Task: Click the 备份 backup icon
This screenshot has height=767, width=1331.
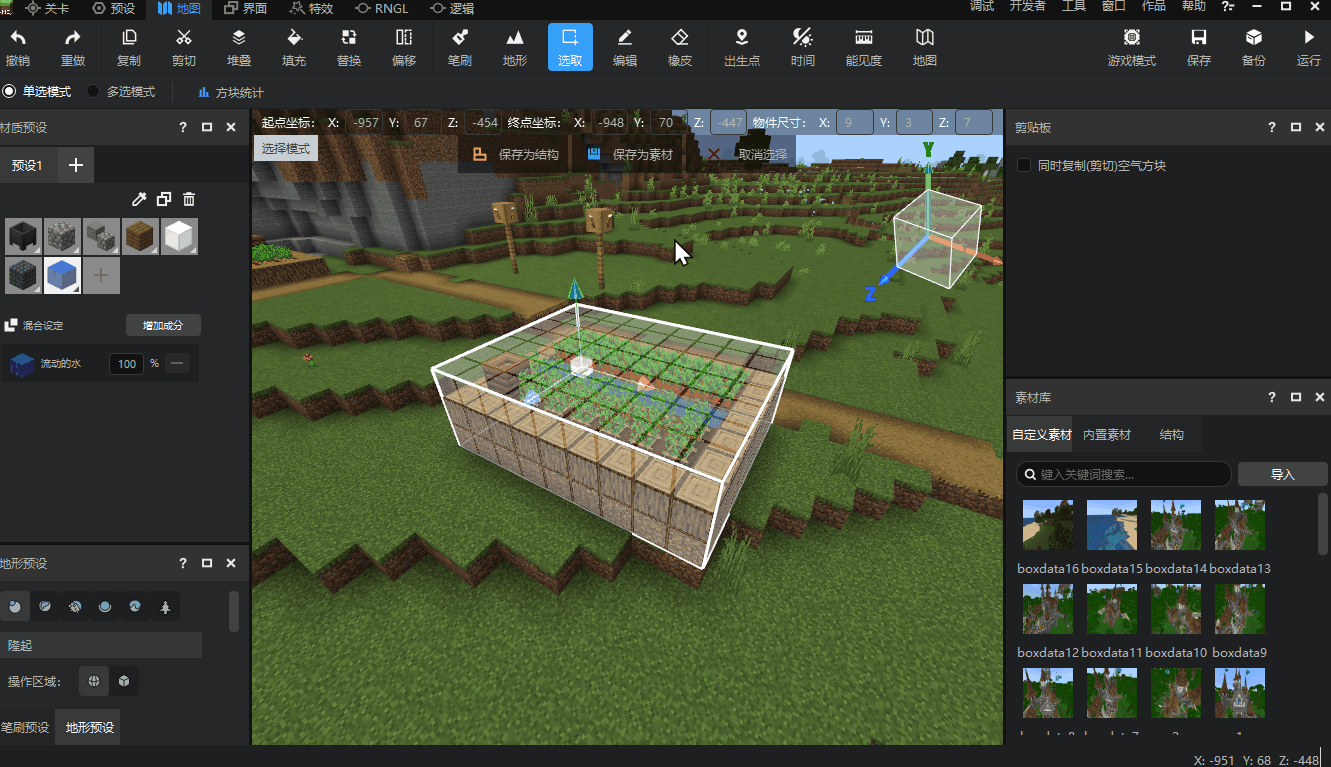Action: (1254, 47)
